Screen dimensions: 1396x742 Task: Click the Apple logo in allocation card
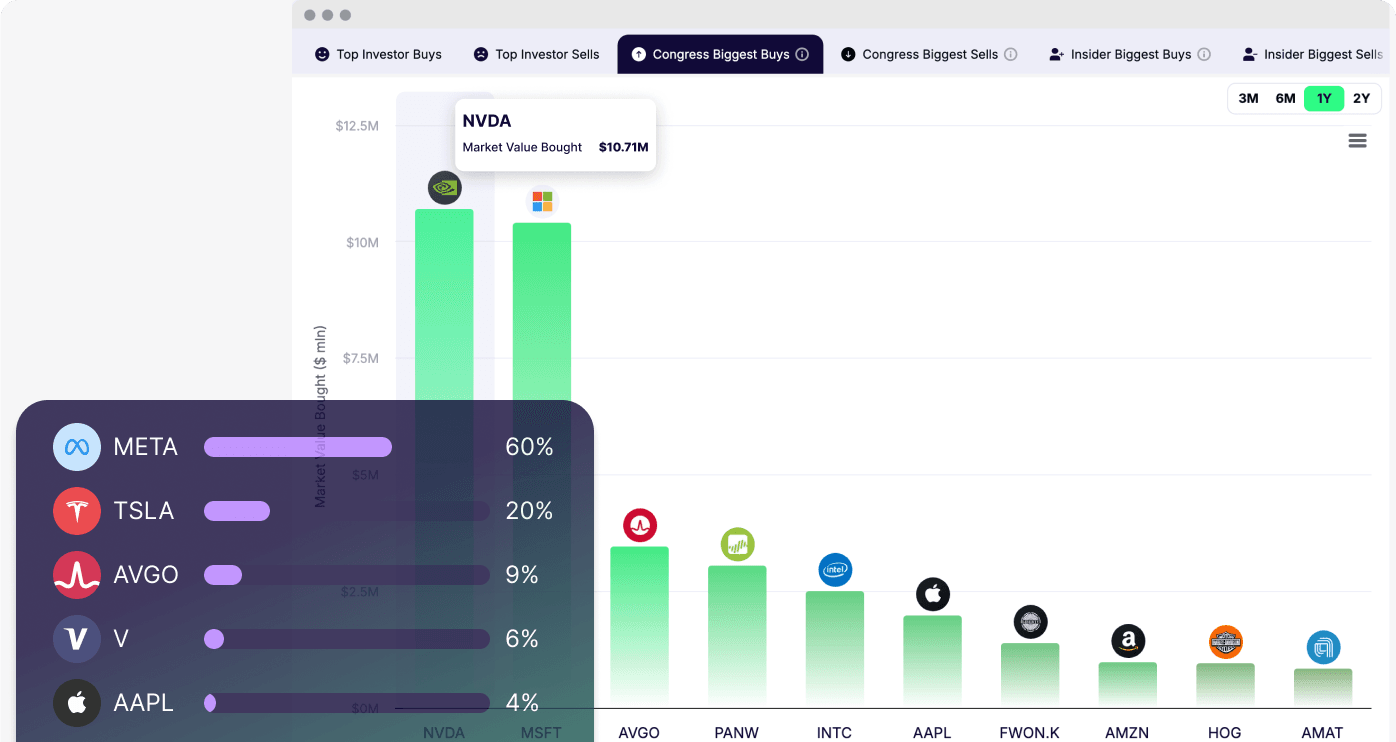pyautogui.click(x=77, y=703)
